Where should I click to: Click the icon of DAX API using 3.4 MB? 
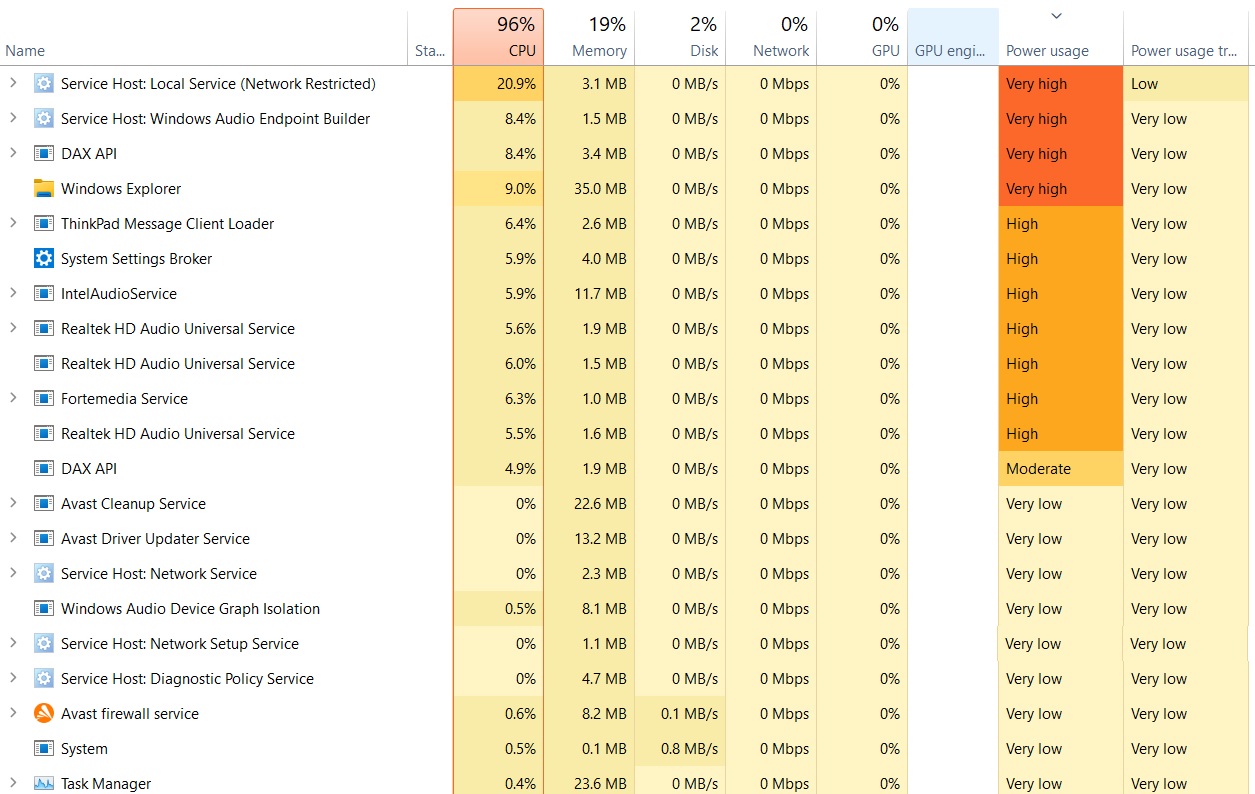tap(43, 154)
